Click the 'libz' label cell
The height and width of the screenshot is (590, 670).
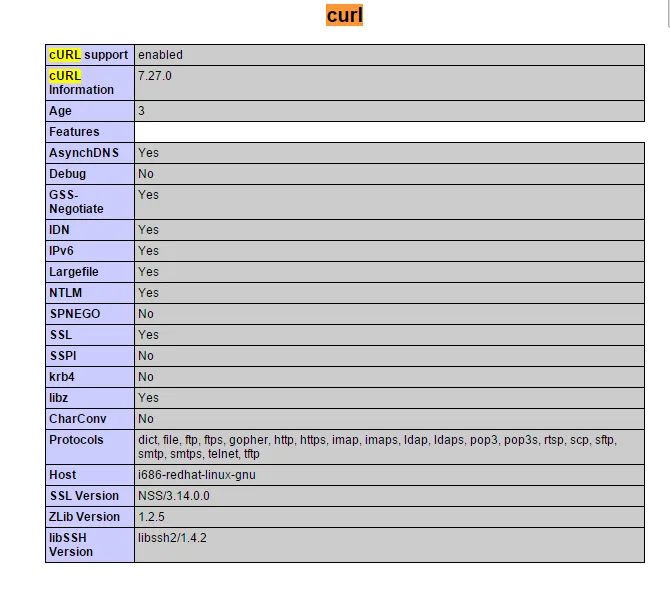[90, 398]
